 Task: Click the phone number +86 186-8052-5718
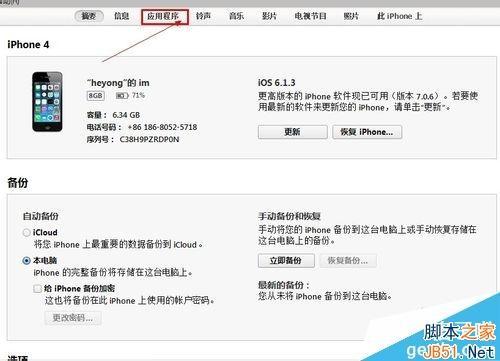(x=163, y=127)
